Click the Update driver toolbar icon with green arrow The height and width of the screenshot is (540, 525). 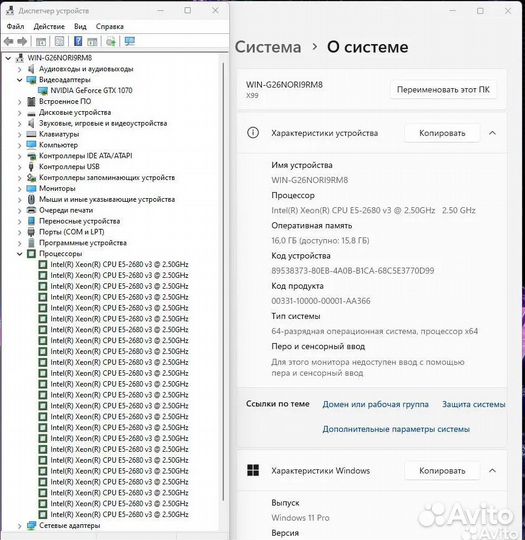point(111,42)
